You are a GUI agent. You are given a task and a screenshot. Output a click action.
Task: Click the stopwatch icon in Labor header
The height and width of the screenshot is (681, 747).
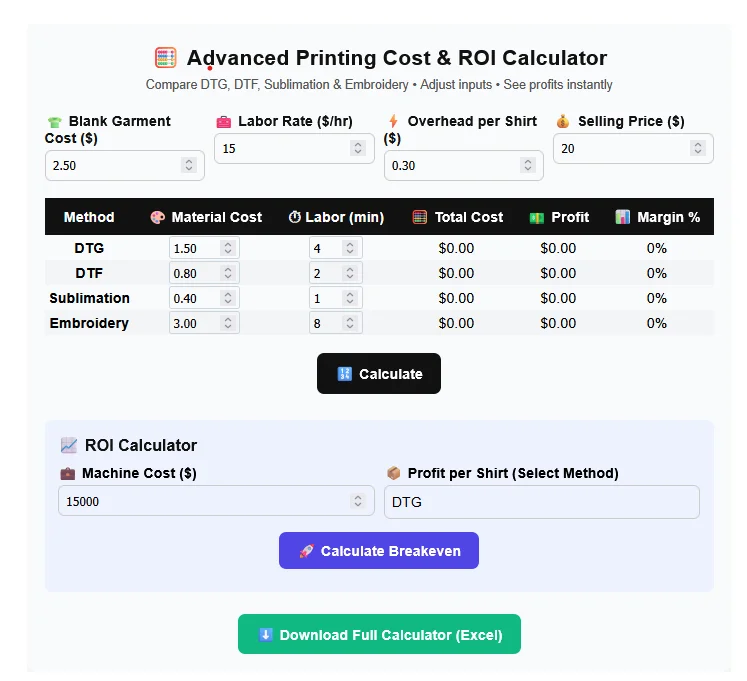pyautogui.click(x=295, y=217)
